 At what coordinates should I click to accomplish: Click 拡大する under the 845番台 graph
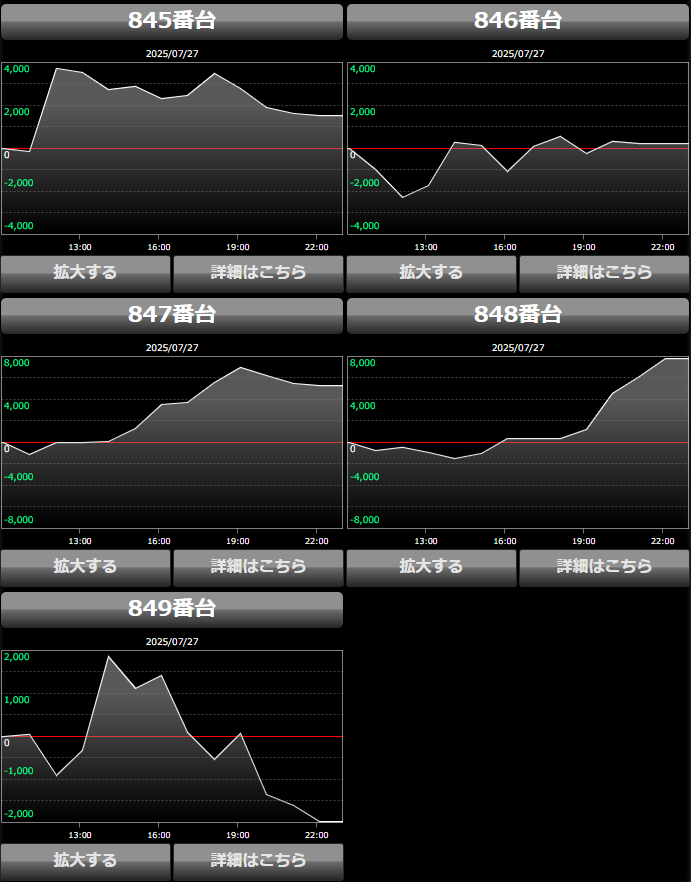pyautogui.click(x=86, y=274)
